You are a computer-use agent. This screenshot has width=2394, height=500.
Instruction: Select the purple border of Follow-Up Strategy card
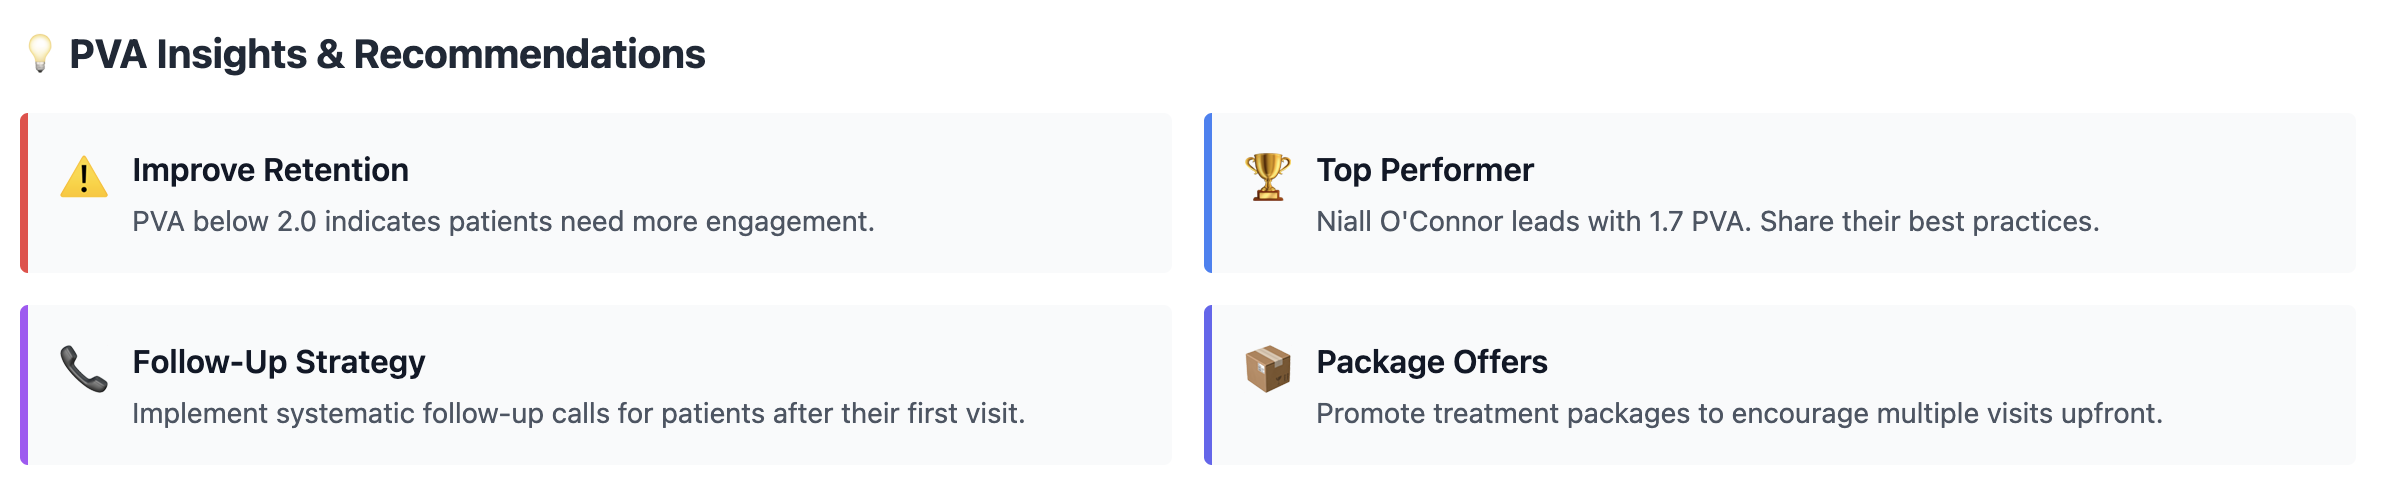coord(24,385)
